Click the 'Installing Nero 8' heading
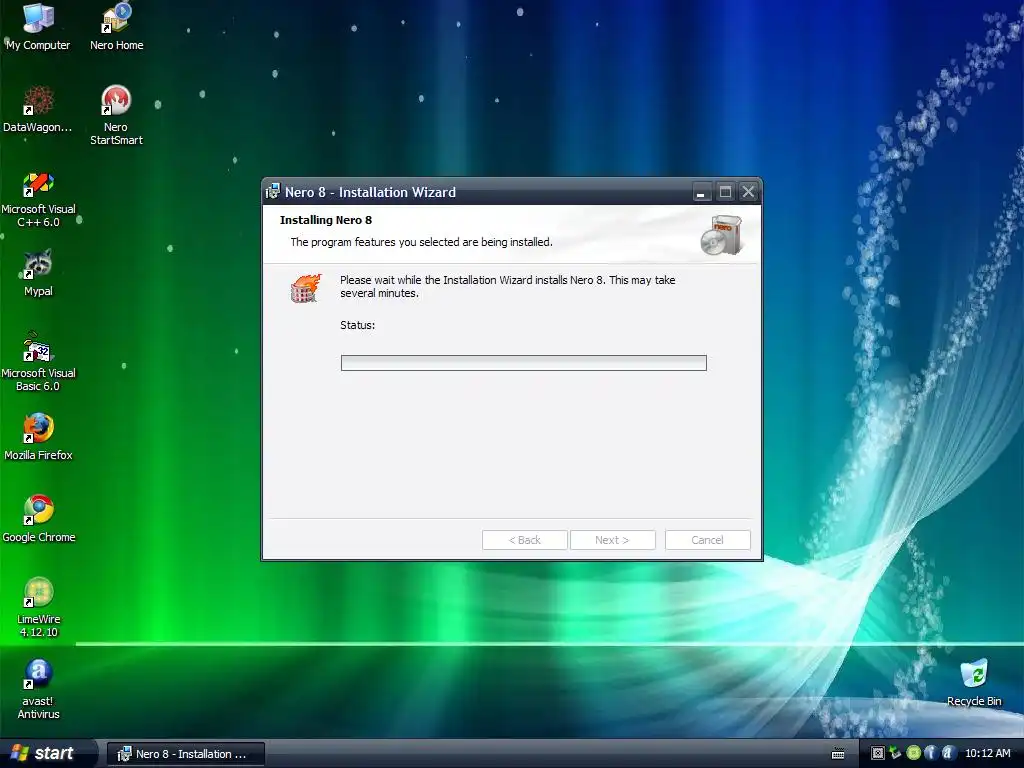 (326, 220)
